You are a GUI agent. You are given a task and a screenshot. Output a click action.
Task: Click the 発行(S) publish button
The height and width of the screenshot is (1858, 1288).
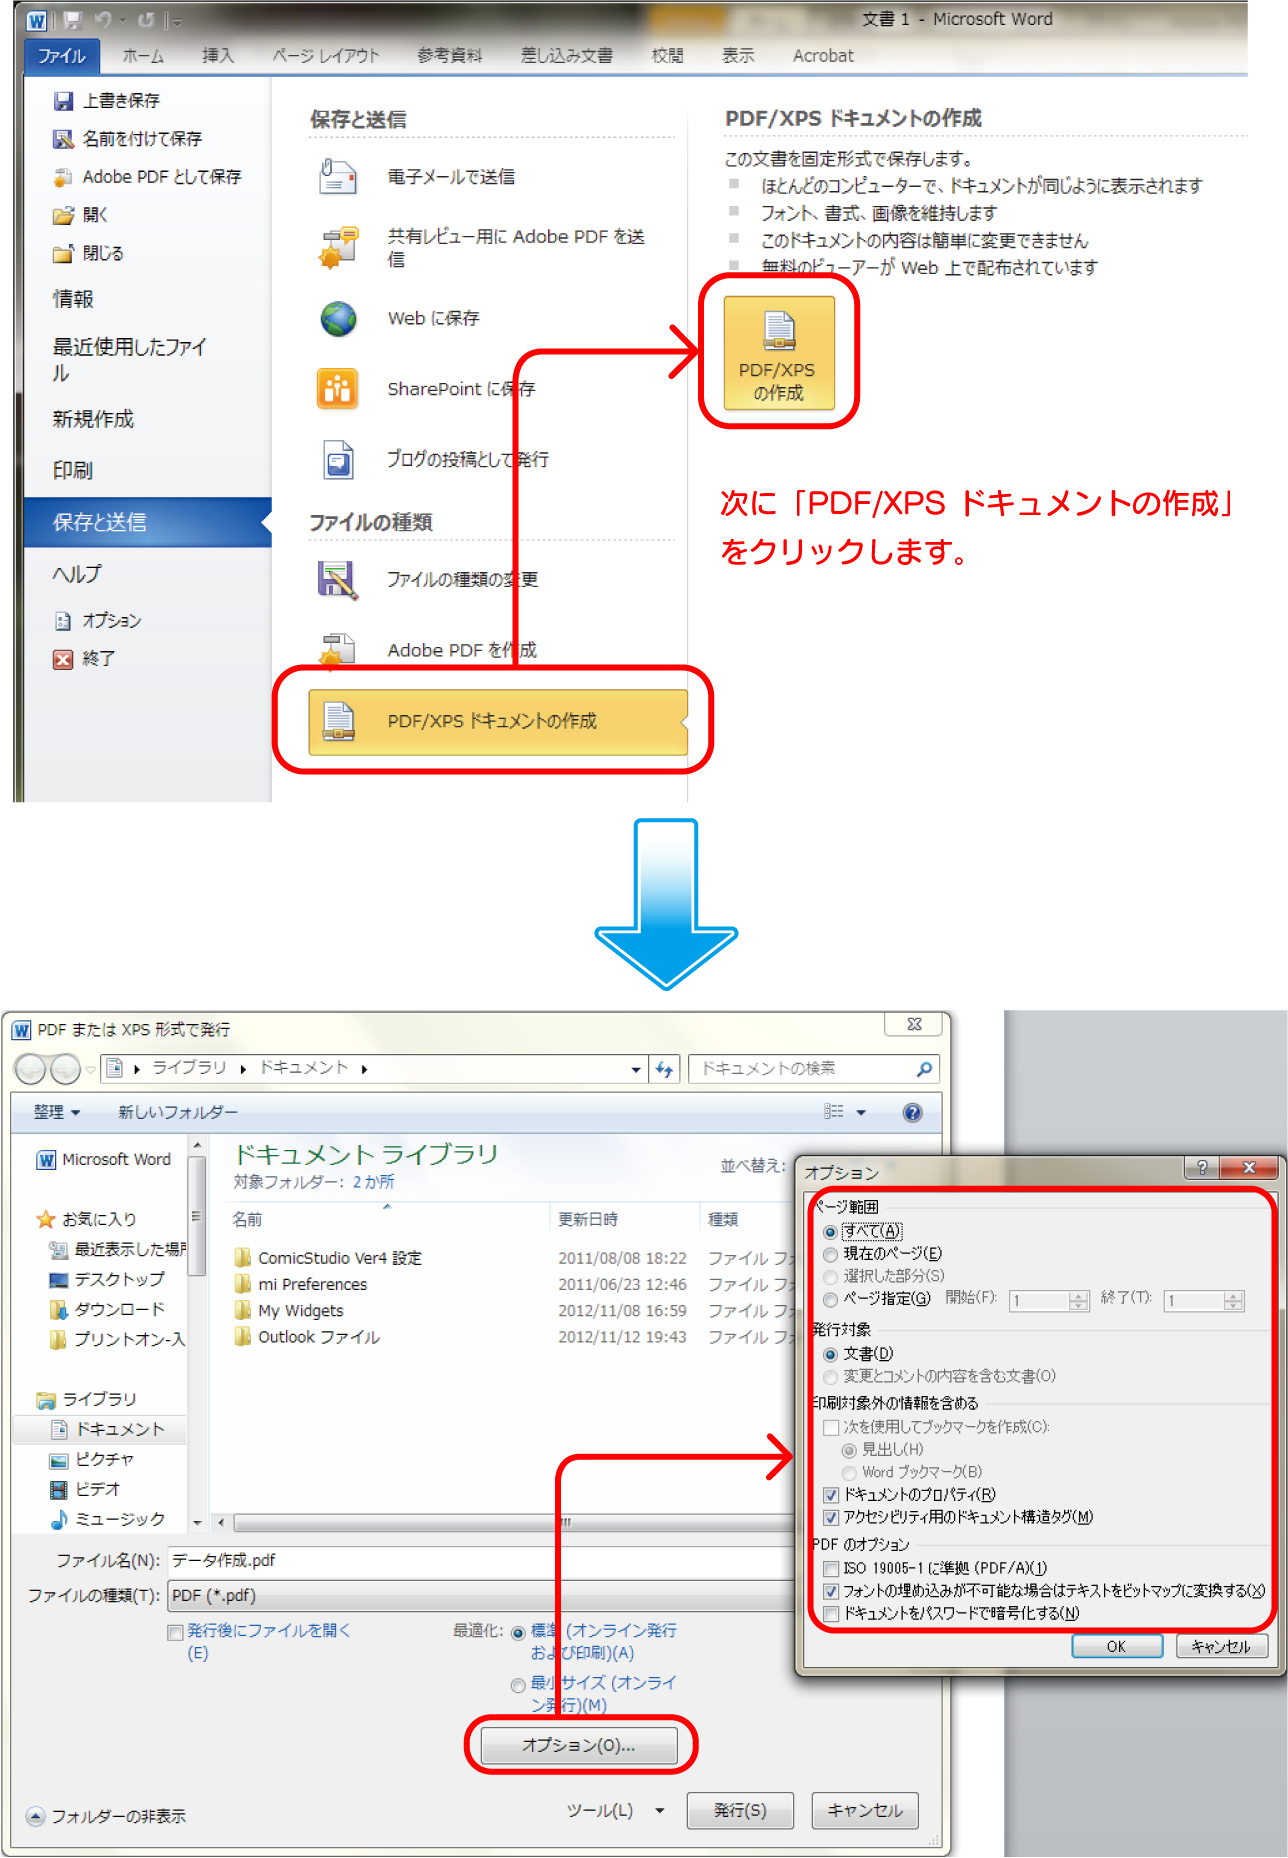point(740,1810)
